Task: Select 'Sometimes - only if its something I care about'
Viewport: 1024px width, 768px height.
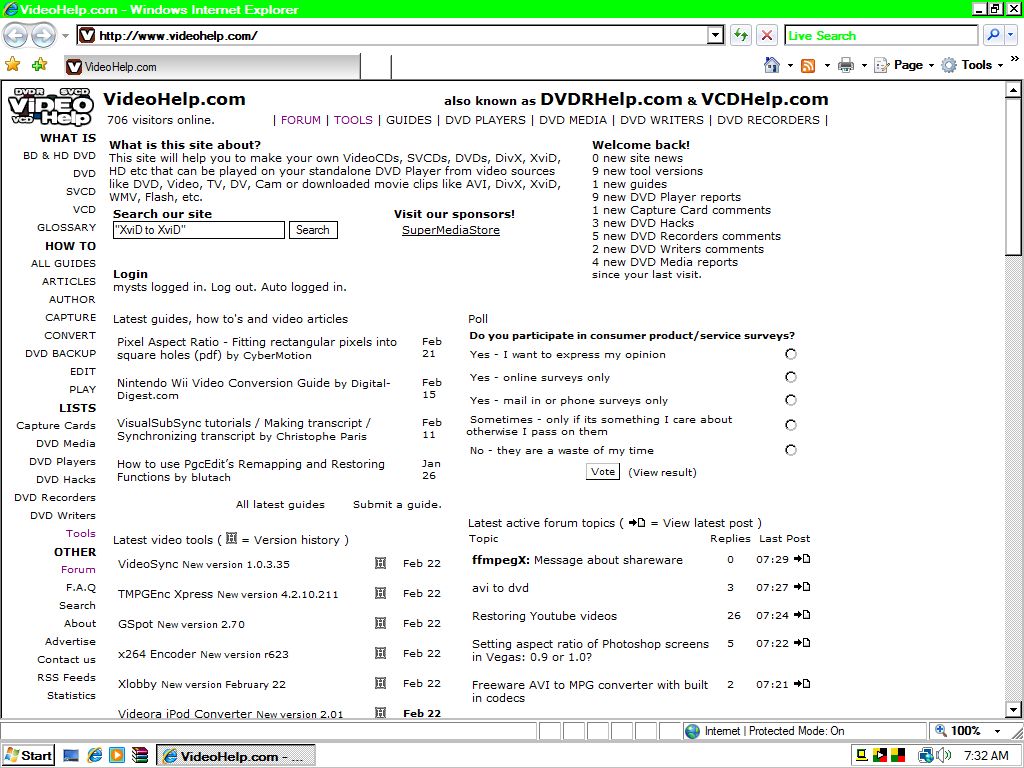Action: point(791,425)
